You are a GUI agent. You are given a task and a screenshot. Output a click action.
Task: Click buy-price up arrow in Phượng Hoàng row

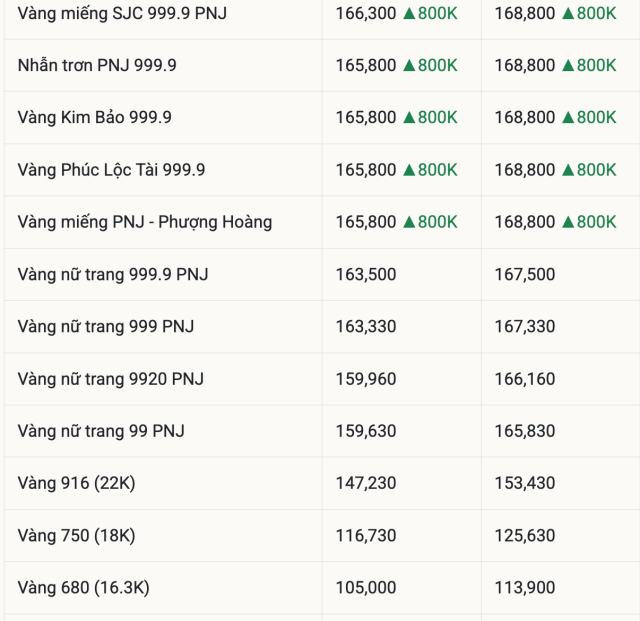(x=408, y=222)
